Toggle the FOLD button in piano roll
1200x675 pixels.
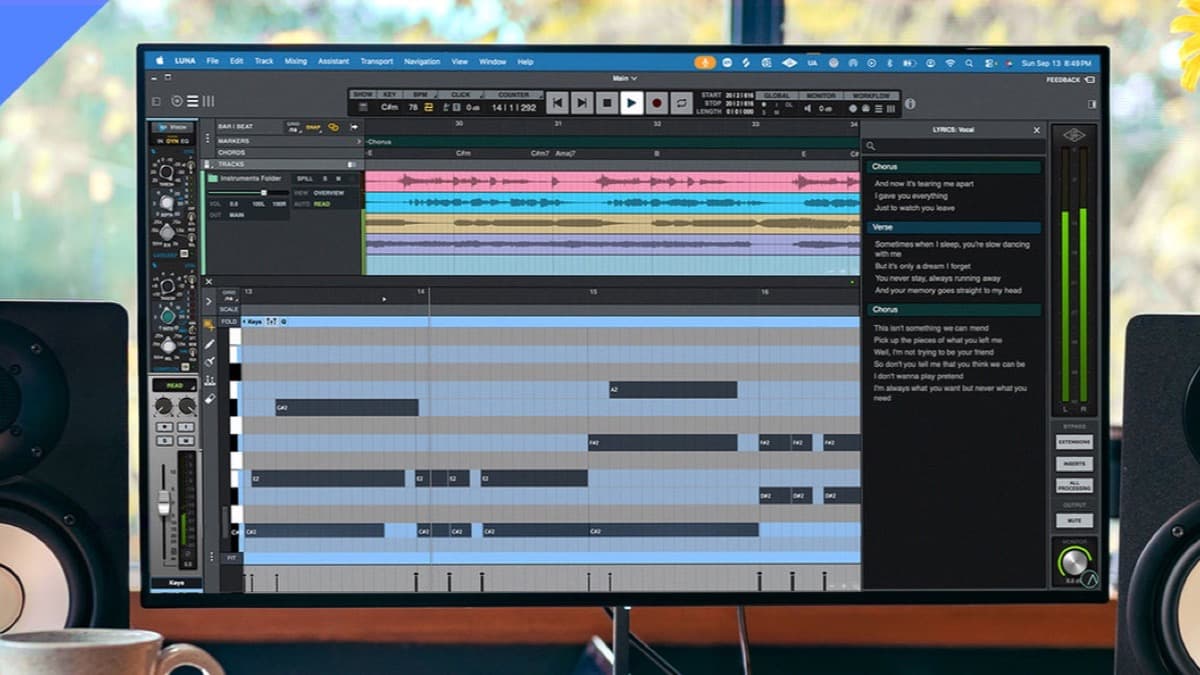pyautogui.click(x=229, y=322)
